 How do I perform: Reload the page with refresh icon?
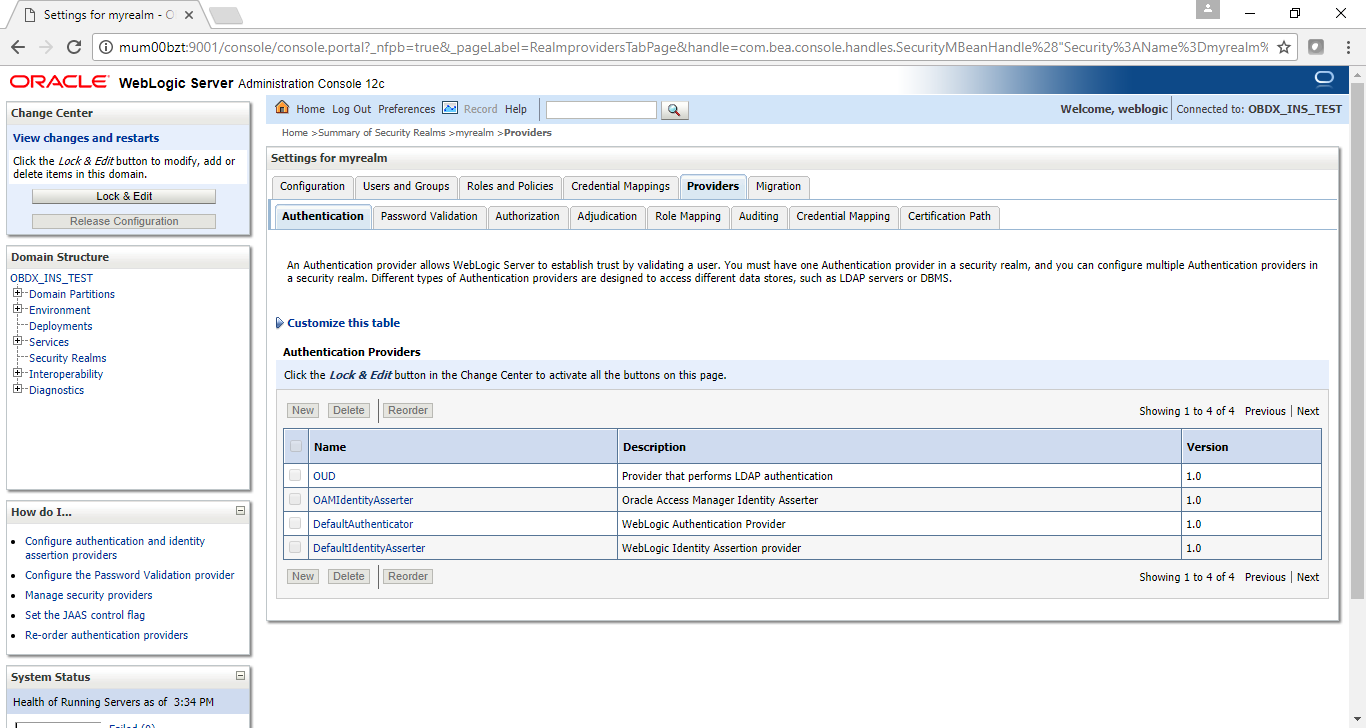coord(73,47)
